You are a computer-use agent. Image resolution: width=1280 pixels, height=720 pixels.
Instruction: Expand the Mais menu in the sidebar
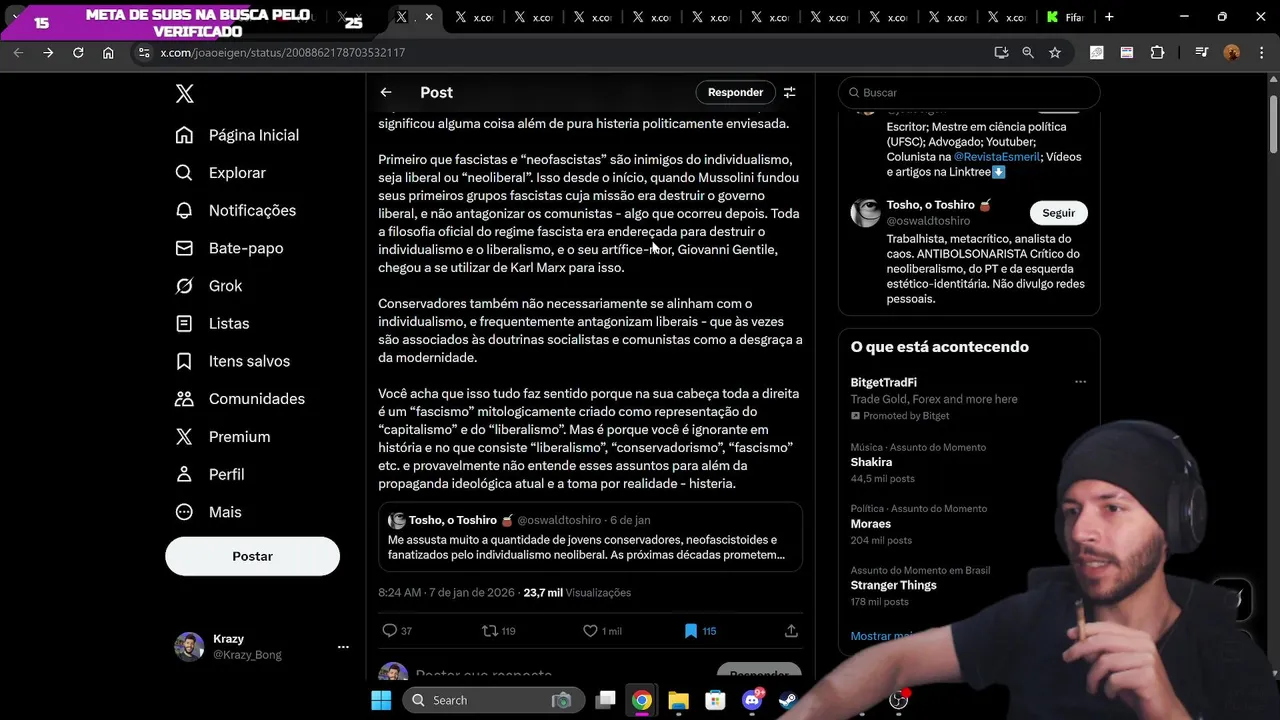(209, 512)
